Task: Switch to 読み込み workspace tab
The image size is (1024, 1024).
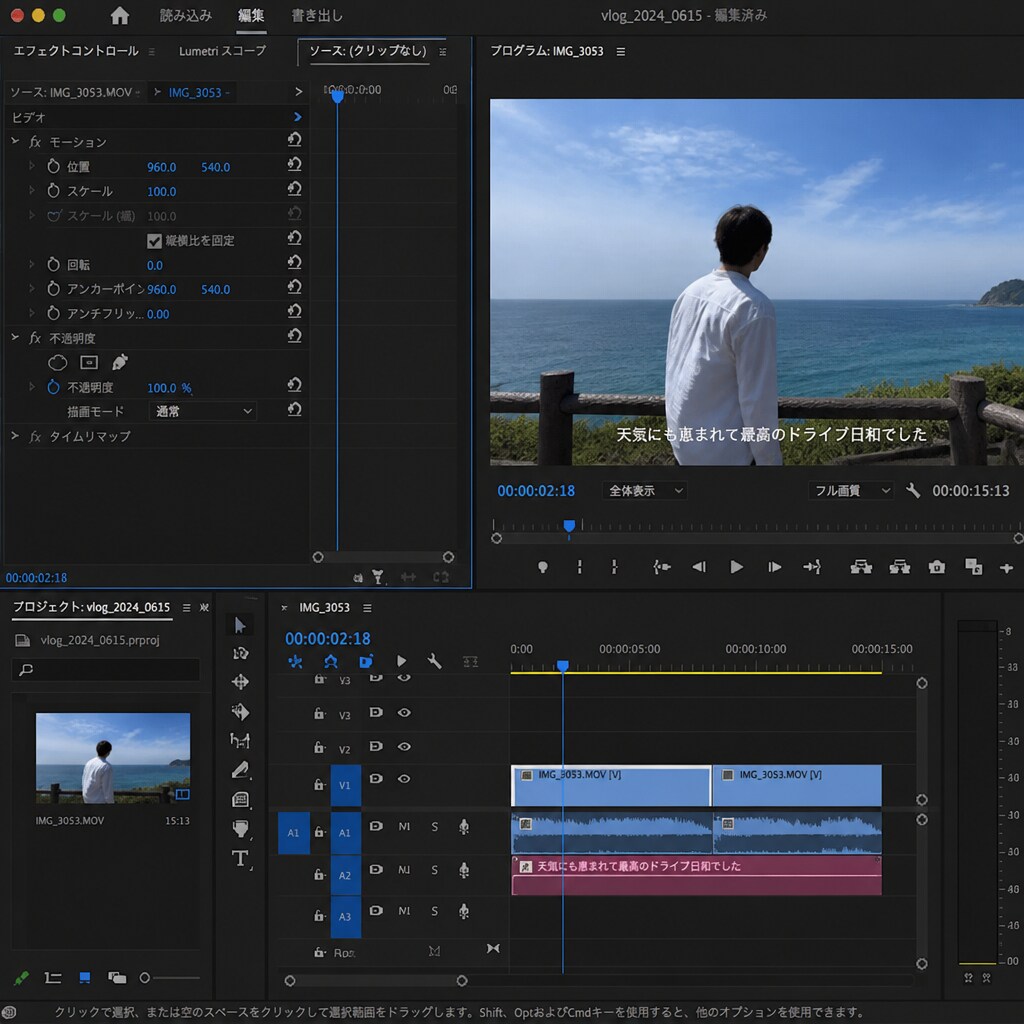Action: point(185,16)
